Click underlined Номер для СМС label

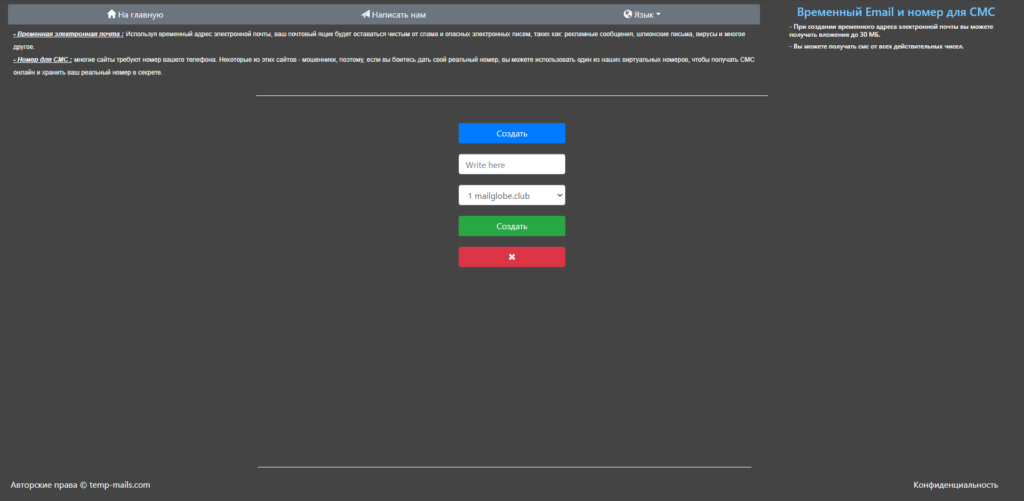43,60
